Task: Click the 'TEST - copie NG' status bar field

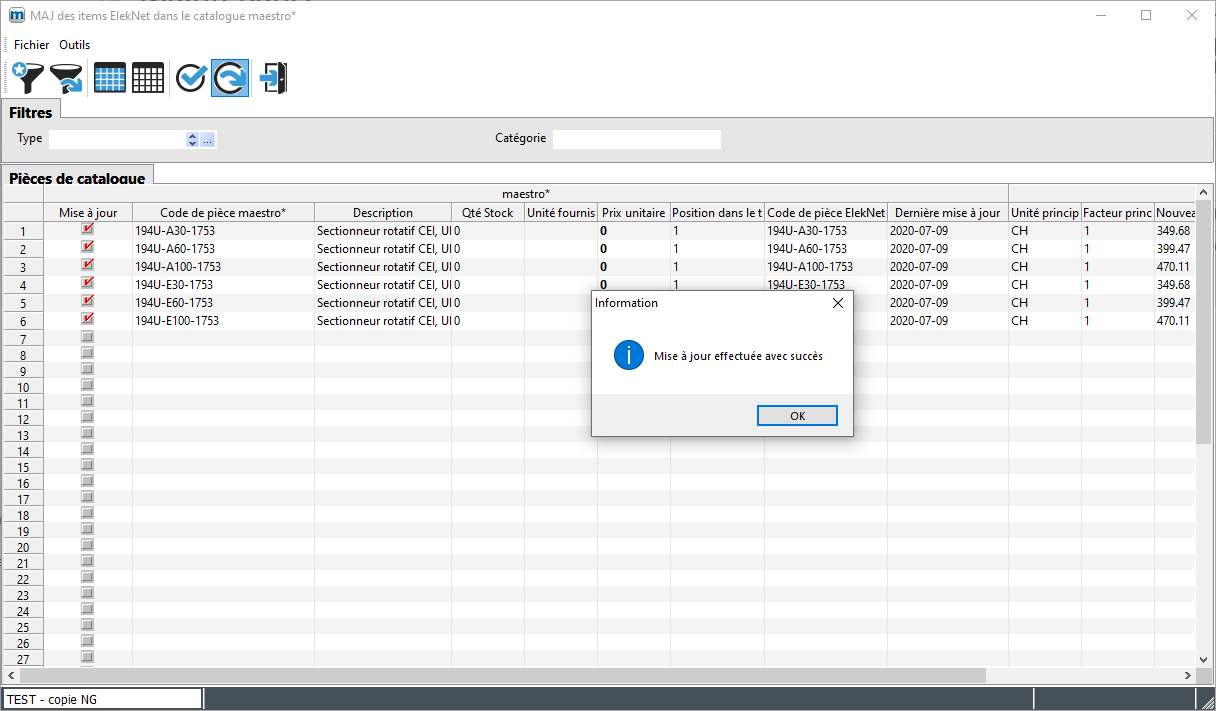Action: pyautogui.click(x=102, y=699)
